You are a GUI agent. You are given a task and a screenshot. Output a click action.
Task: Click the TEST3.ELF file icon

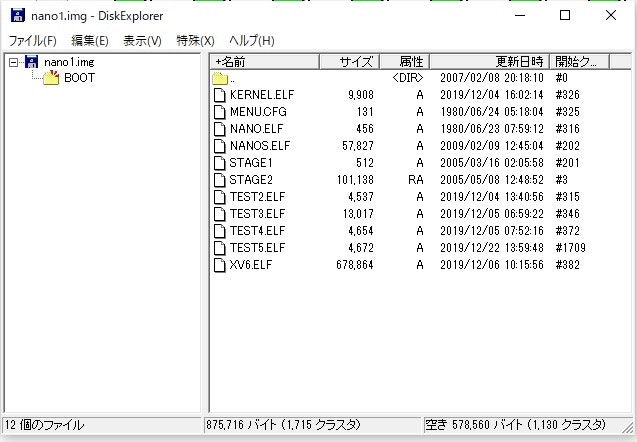coord(219,214)
